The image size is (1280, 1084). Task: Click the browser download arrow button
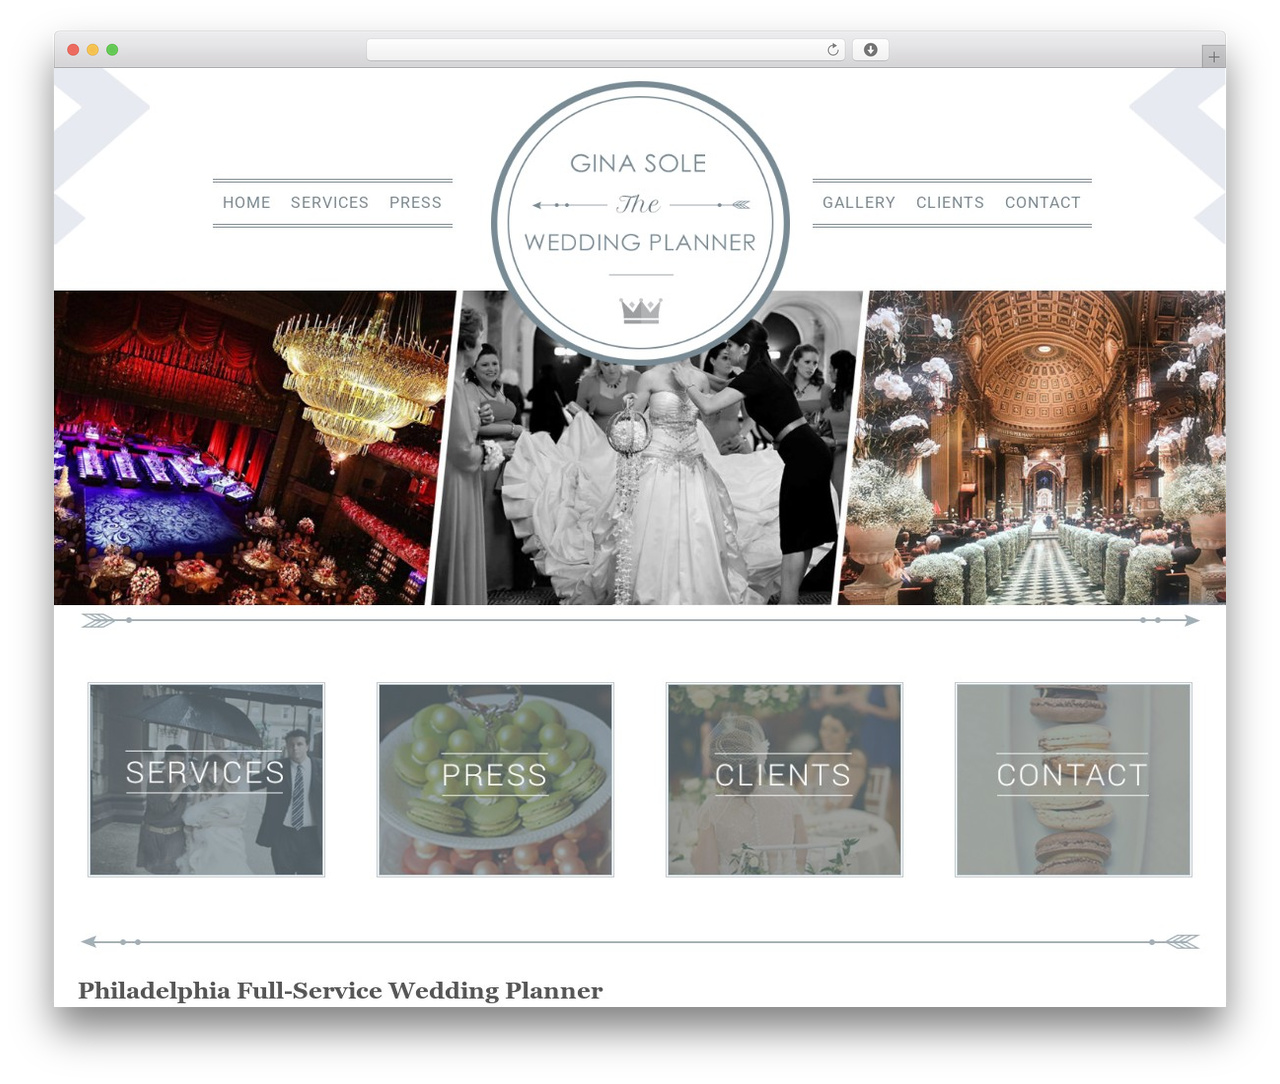pos(871,50)
